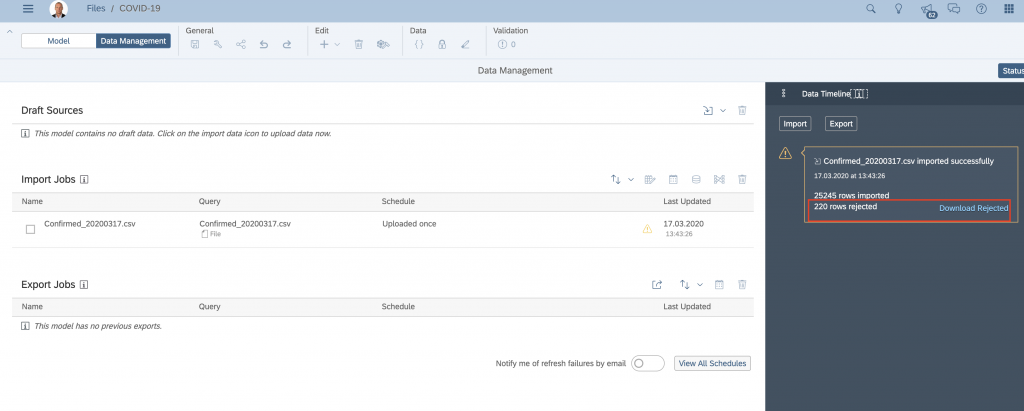Click the lightbulb suggestions icon
Image resolution: width=1024 pixels, height=411 pixels.
(899, 8)
